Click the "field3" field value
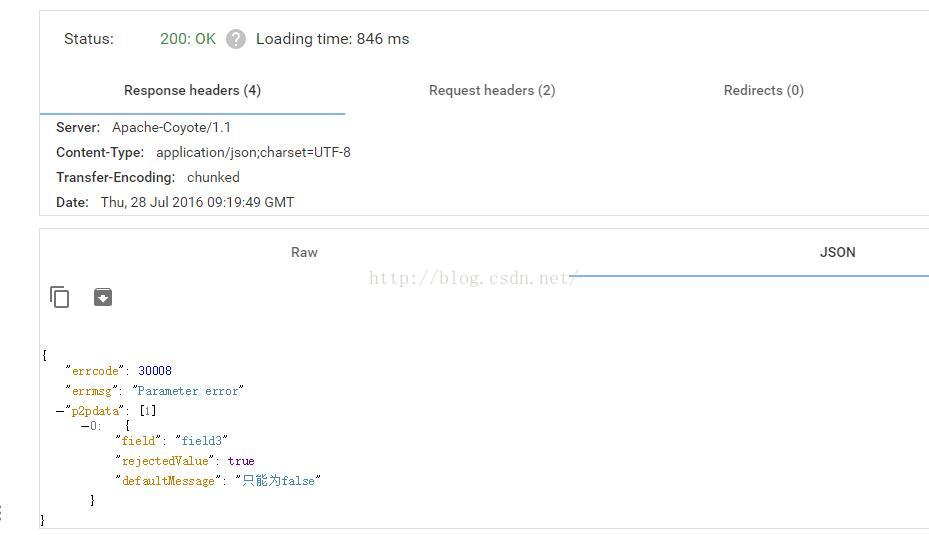 pyautogui.click(x=201, y=441)
